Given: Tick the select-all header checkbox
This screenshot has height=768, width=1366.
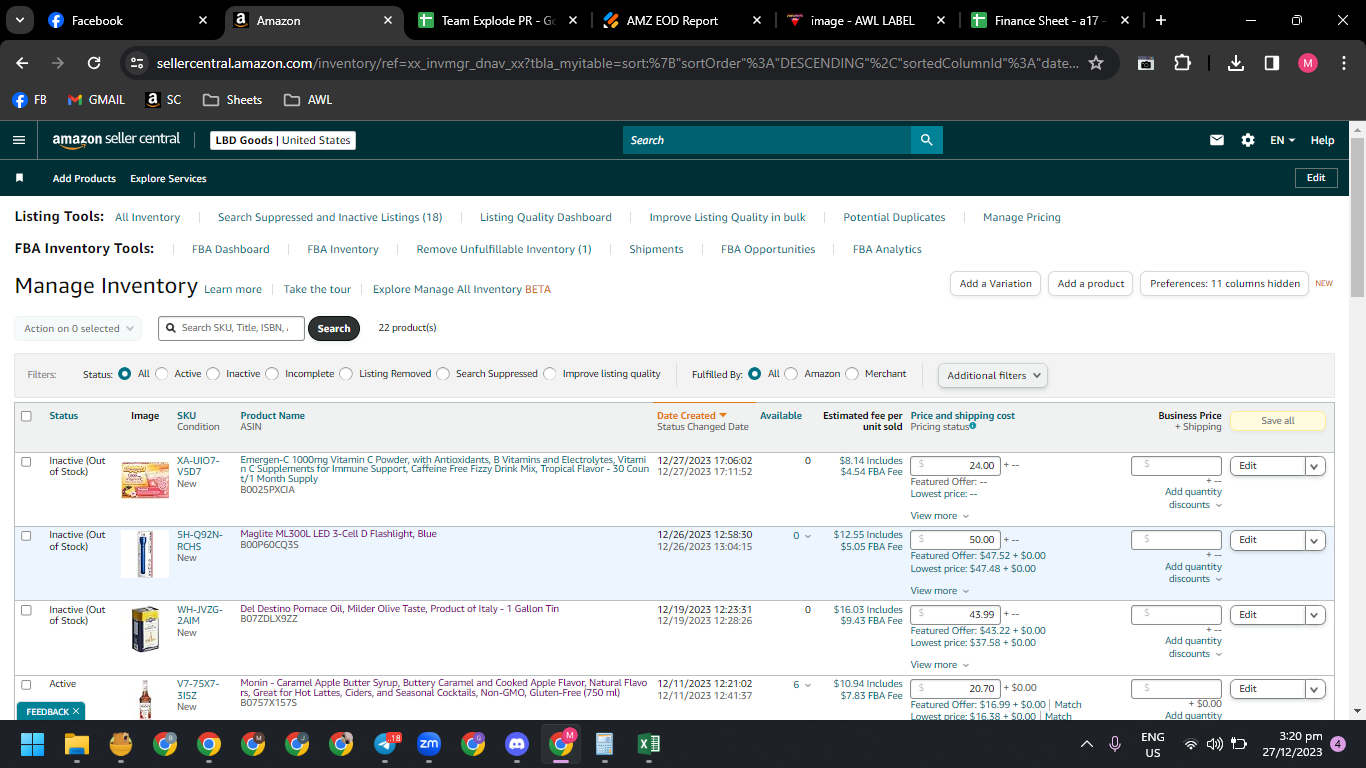Looking at the screenshot, I should 26,416.
